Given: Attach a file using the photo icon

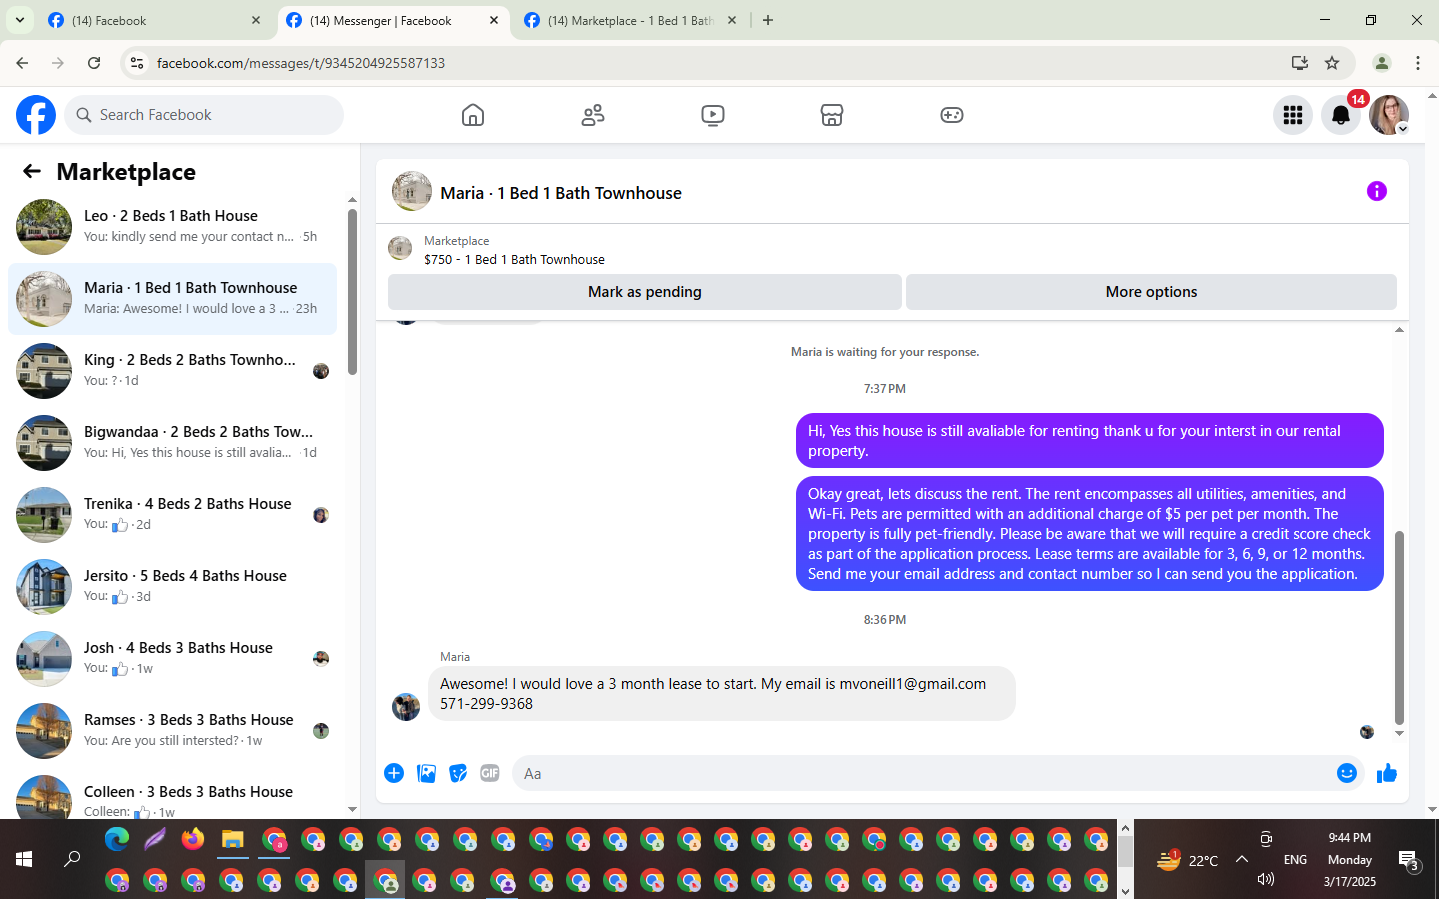Looking at the screenshot, I should (426, 773).
